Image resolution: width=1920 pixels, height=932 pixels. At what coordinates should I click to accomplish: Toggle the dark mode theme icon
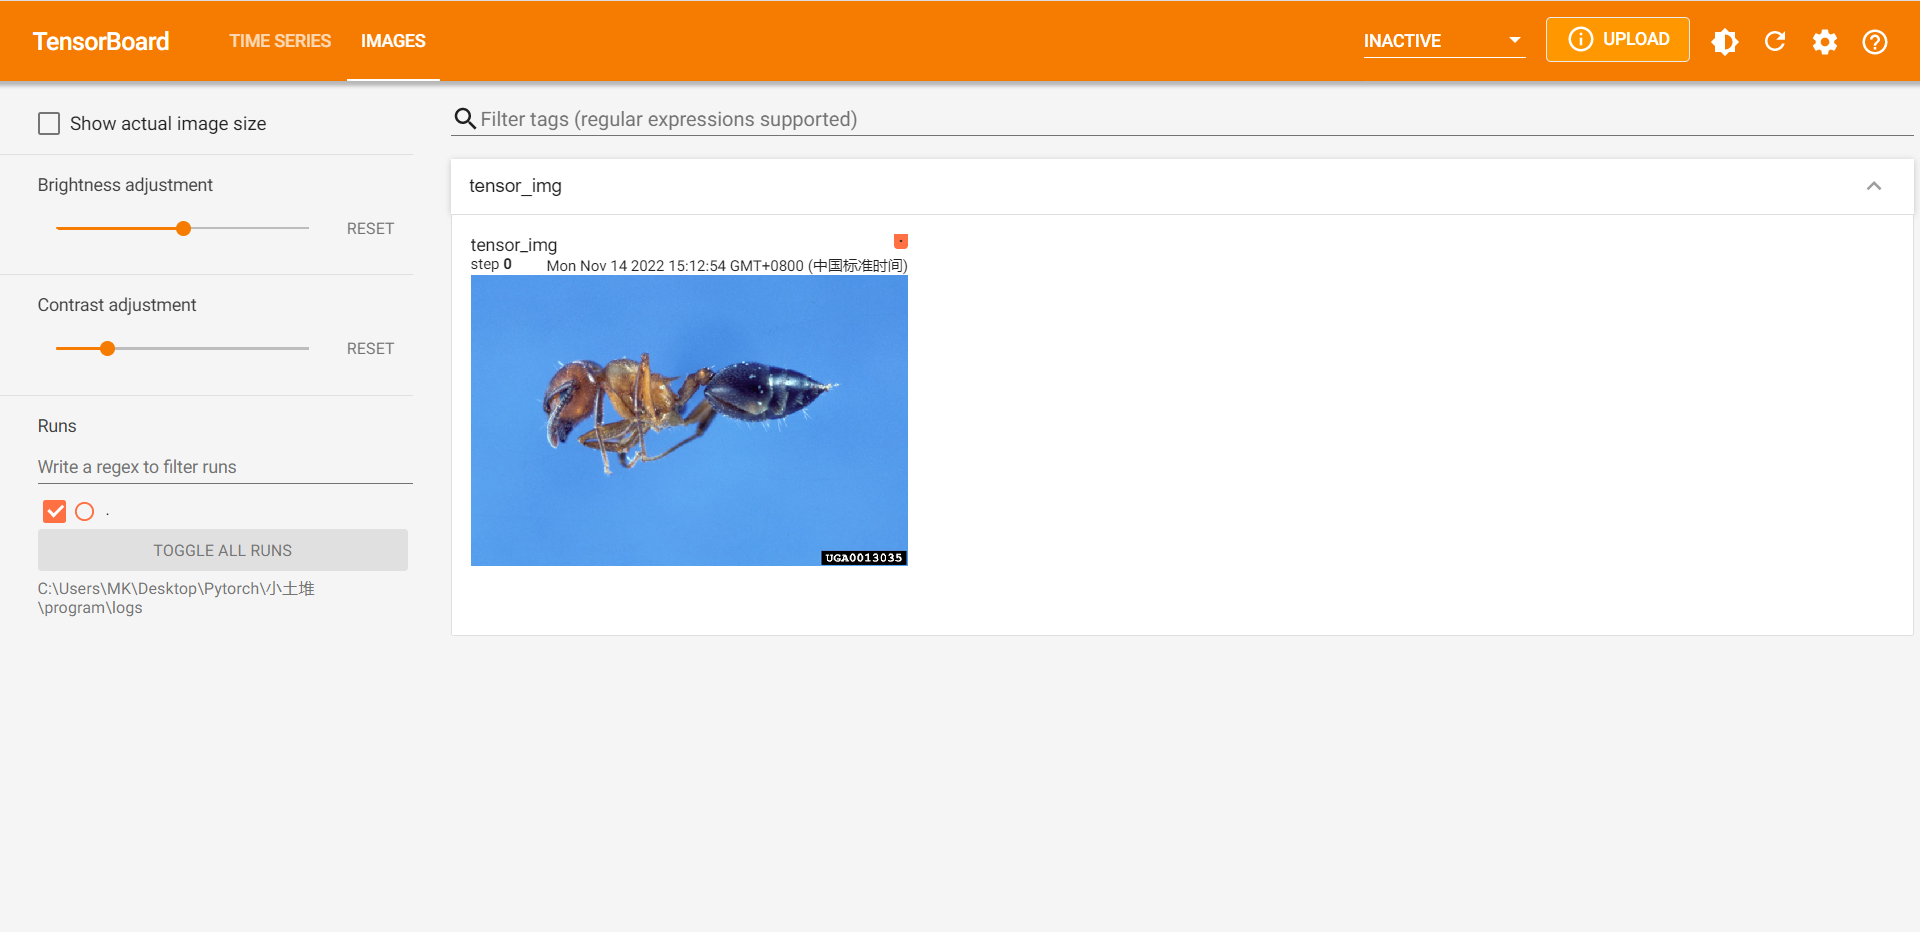[1725, 41]
